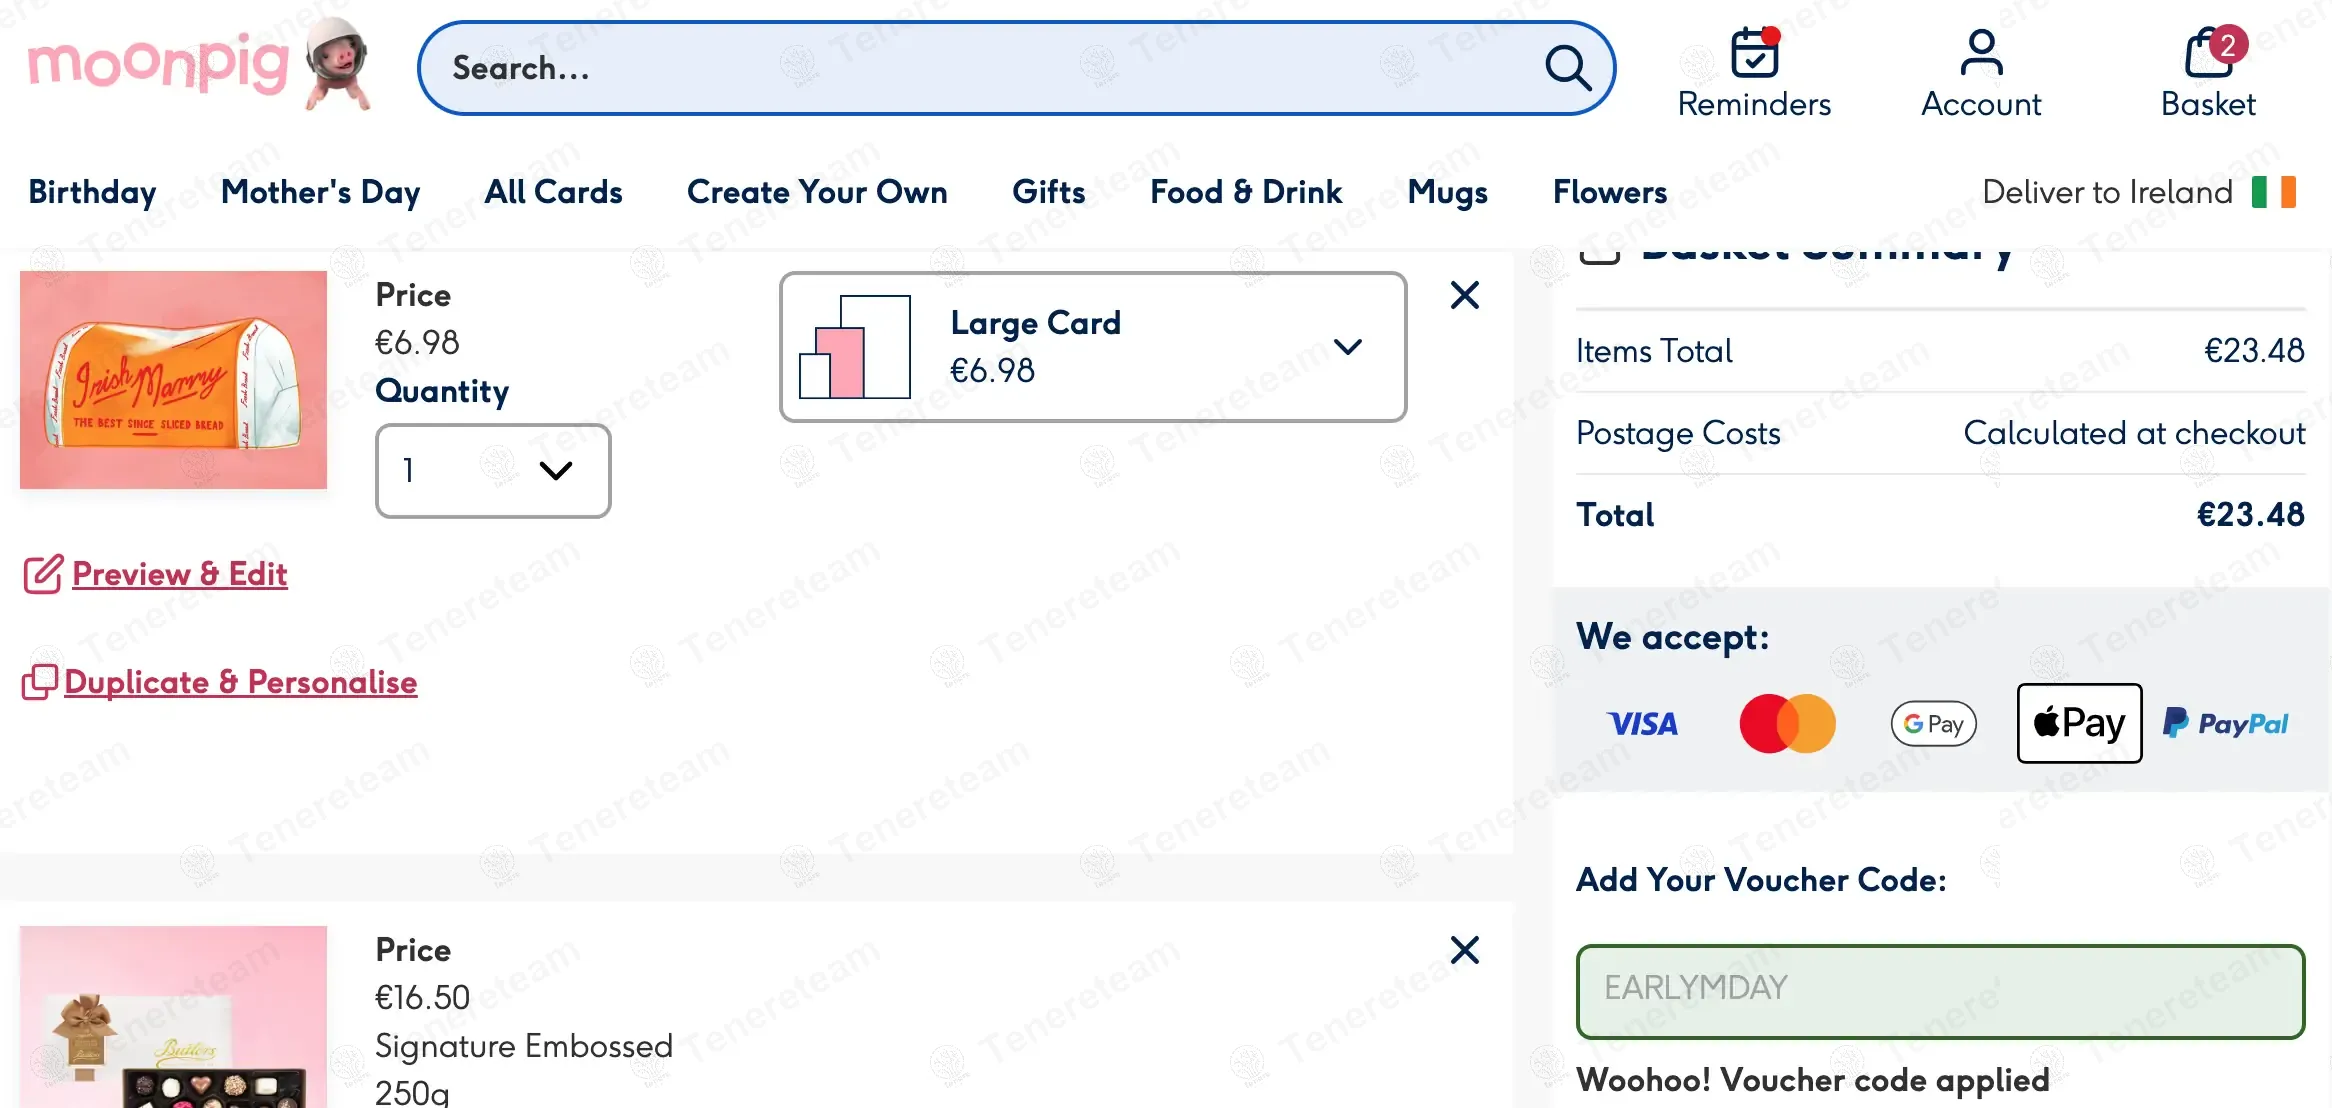This screenshot has width=2332, height=1108.
Task: Open Deliver to Ireland selector
Action: pyautogui.click(x=2107, y=192)
